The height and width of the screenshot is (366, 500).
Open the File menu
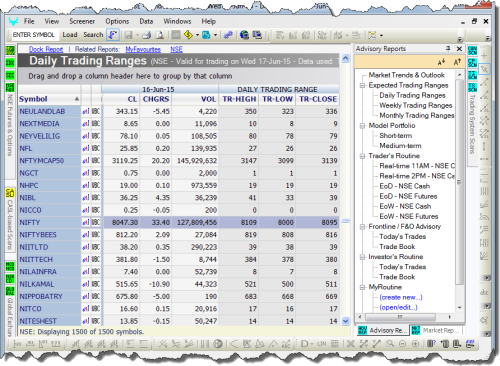29,21
